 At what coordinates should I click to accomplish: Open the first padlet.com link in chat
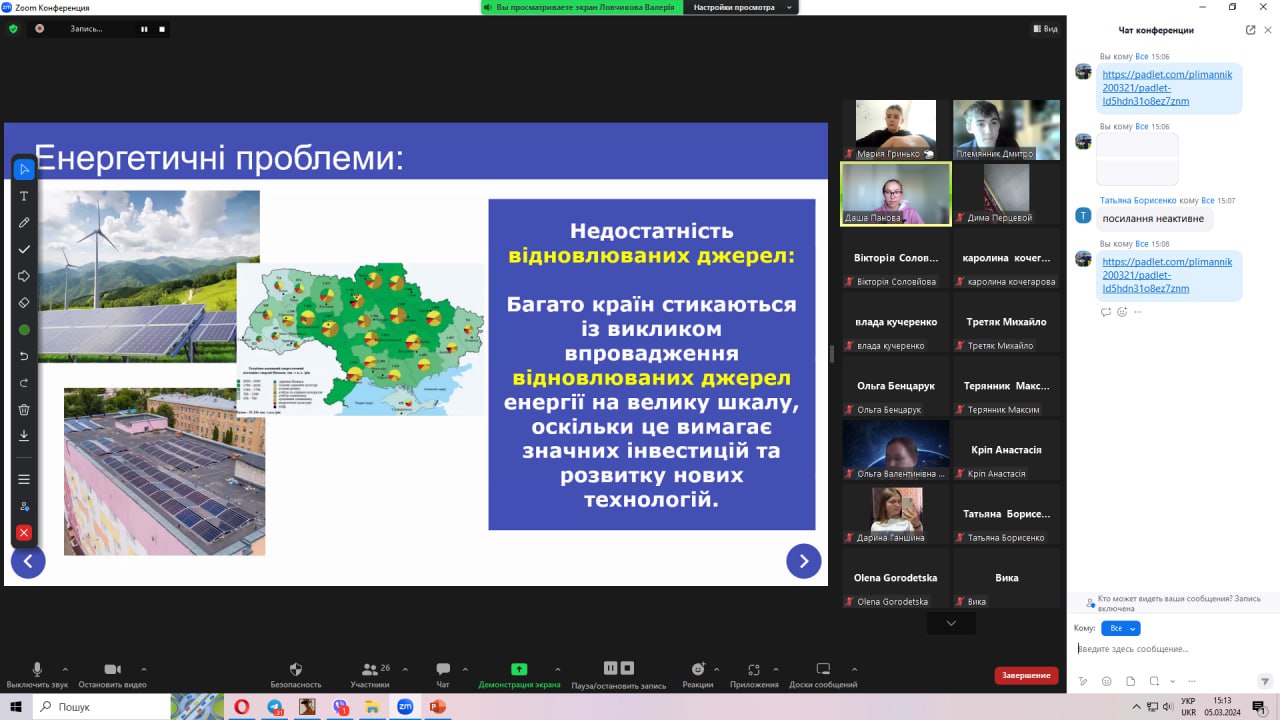(x=1167, y=87)
